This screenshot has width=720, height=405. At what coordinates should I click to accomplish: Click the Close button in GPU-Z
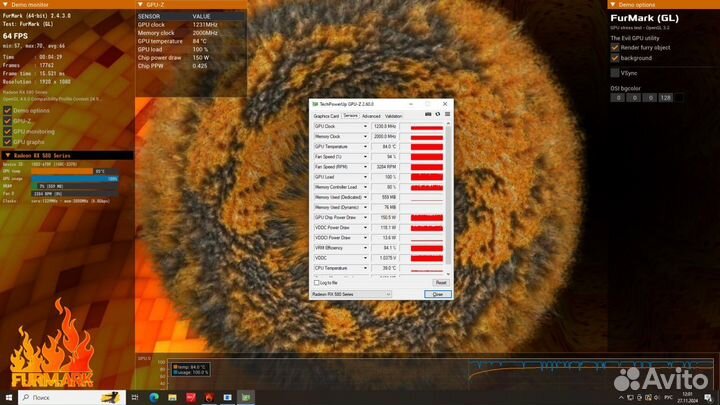click(438, 294)
